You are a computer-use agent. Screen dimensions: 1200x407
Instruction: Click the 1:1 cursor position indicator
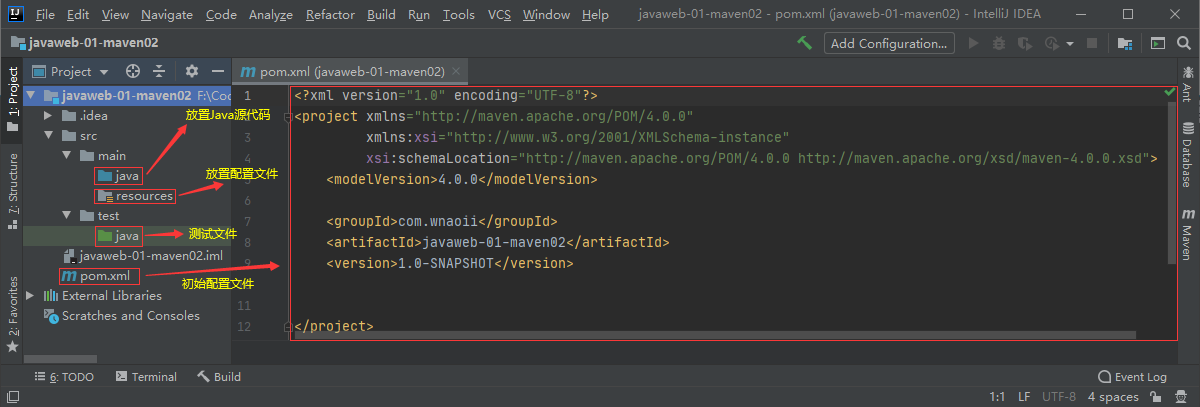(x=997, y=397)
